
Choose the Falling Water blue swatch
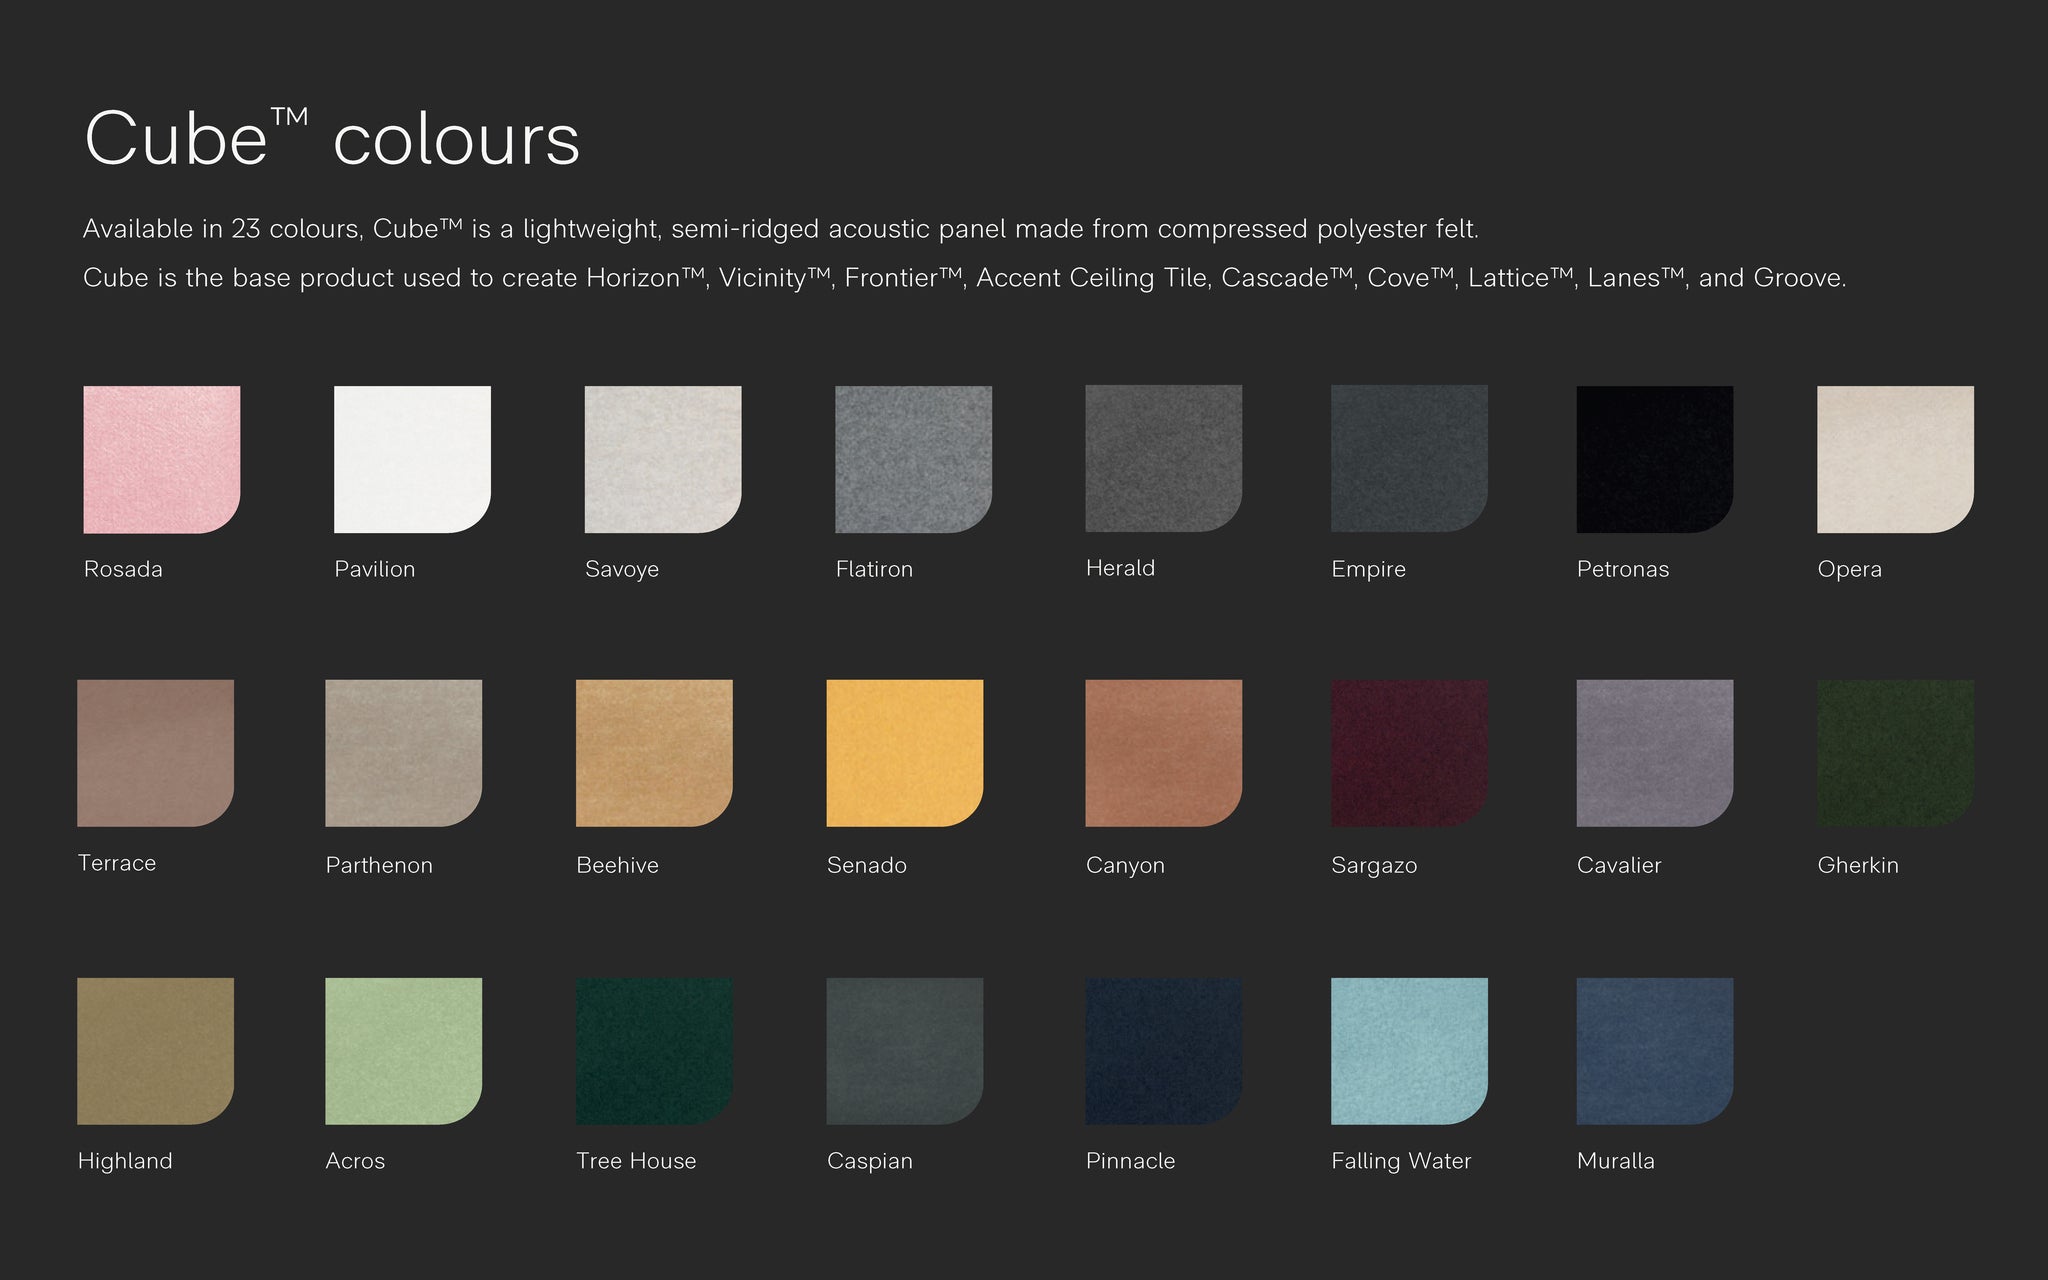click(x=1409, y=1051)
